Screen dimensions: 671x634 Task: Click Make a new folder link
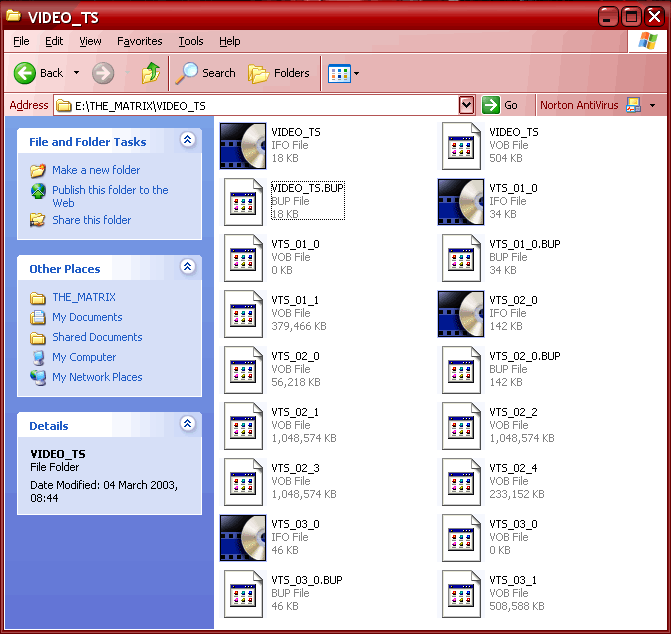click(96, 170)
